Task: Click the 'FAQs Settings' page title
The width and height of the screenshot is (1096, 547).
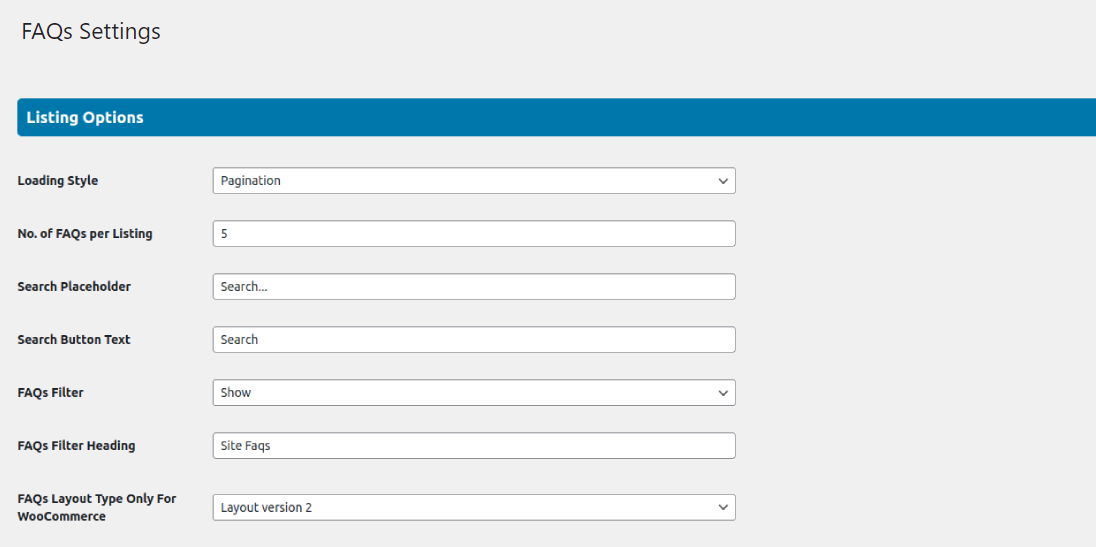Action: pos(91,32)
